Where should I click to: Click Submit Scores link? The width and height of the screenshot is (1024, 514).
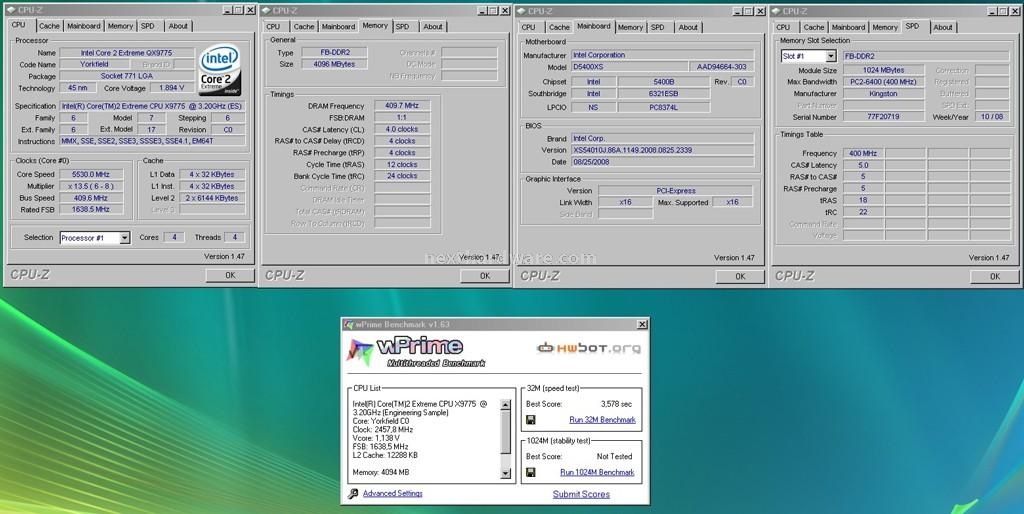coord(581,494)
